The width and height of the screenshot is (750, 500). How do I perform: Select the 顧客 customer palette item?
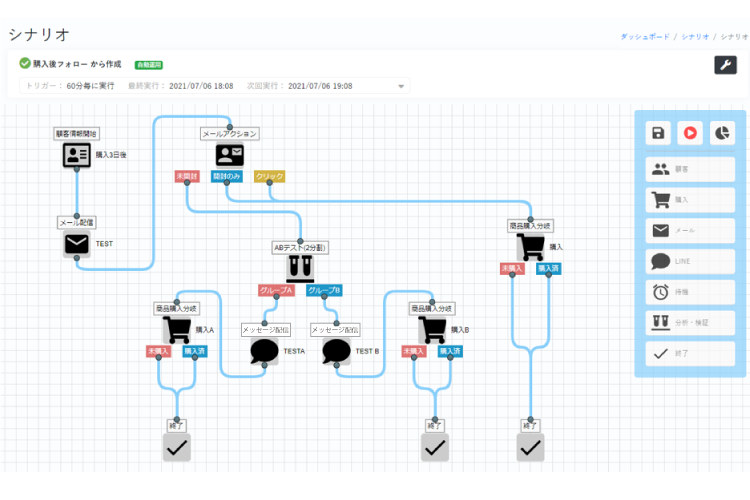click(690, 169)
